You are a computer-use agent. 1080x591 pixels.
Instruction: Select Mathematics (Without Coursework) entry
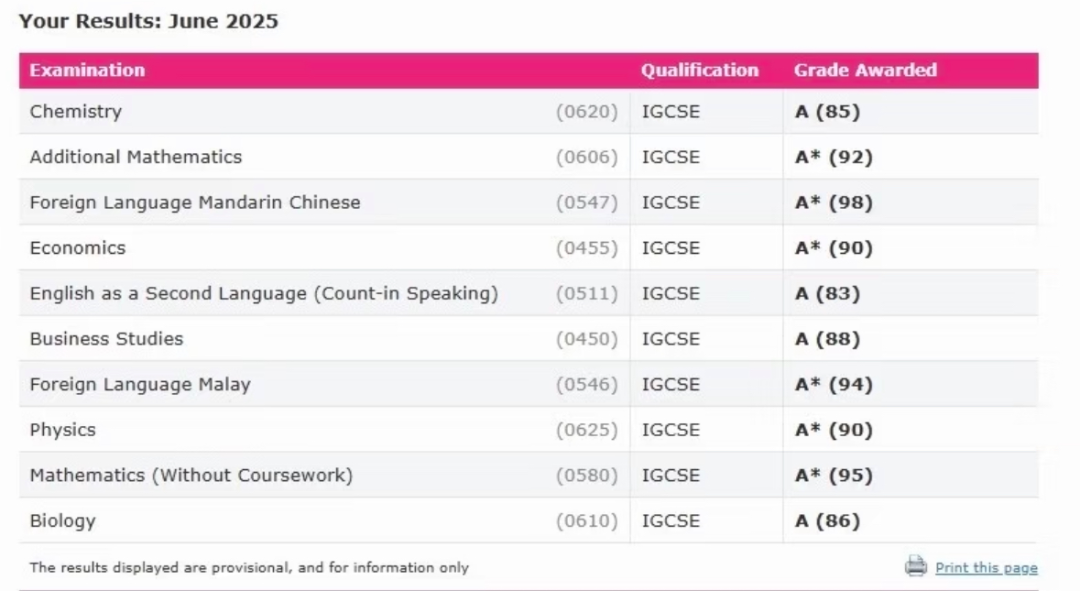click(191, 475)
